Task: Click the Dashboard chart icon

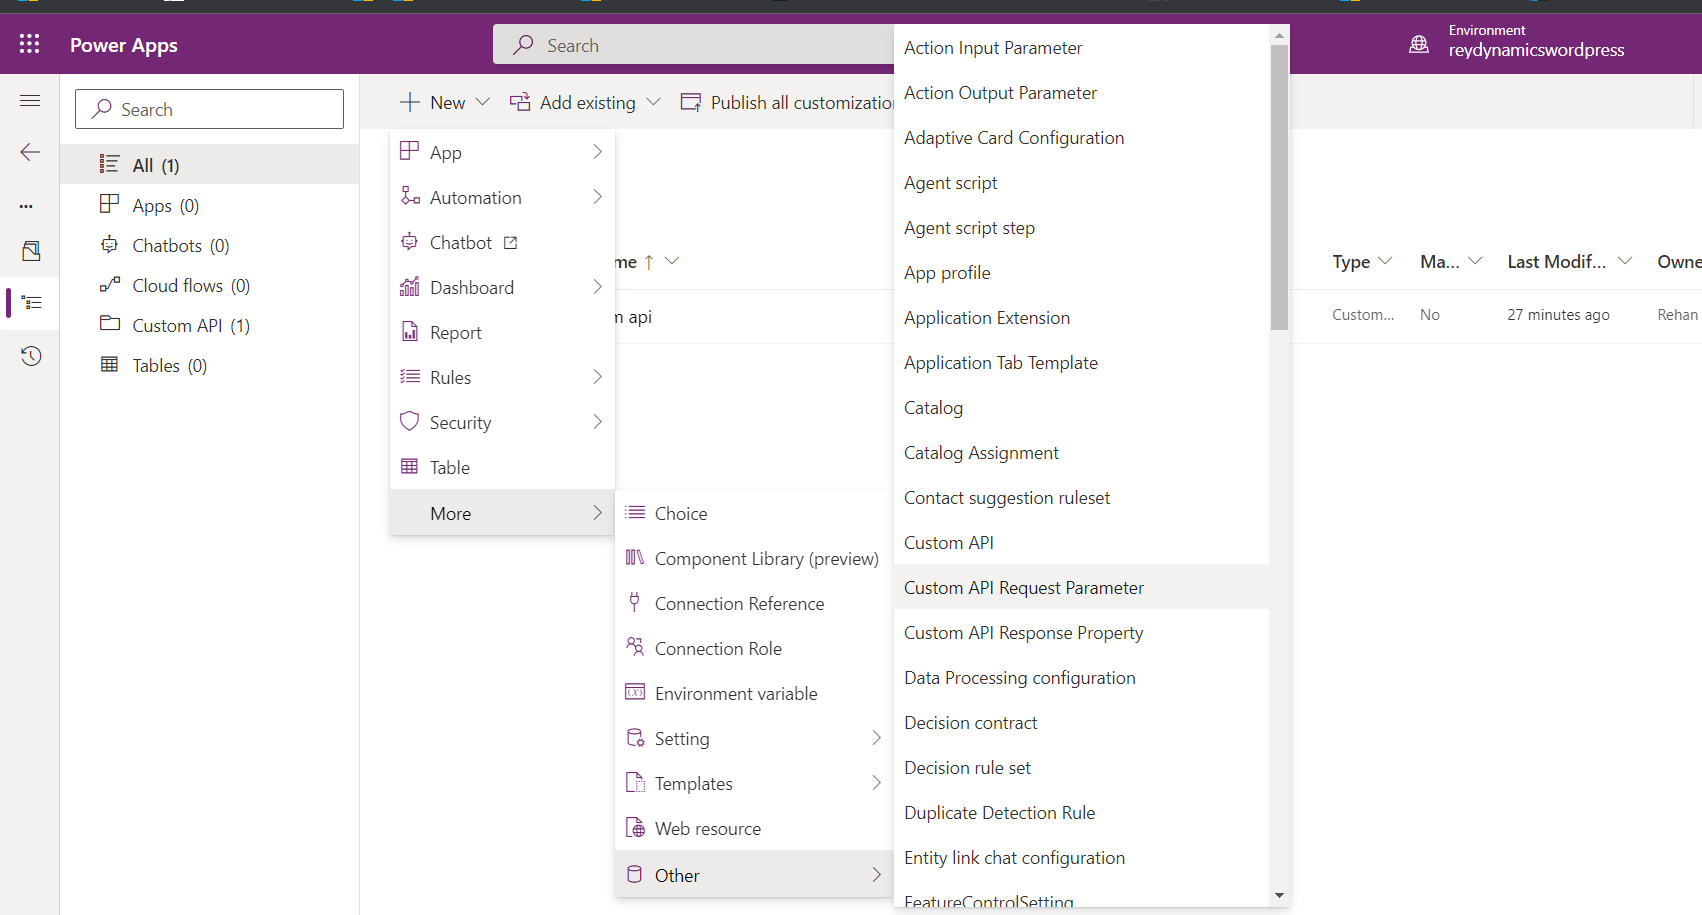Action: point(409,288)
